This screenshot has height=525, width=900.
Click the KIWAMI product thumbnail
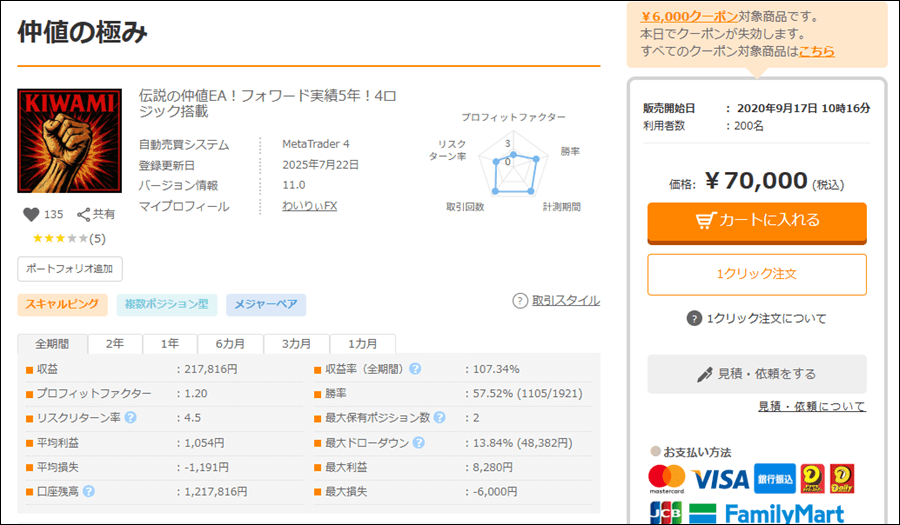[70, 141]
